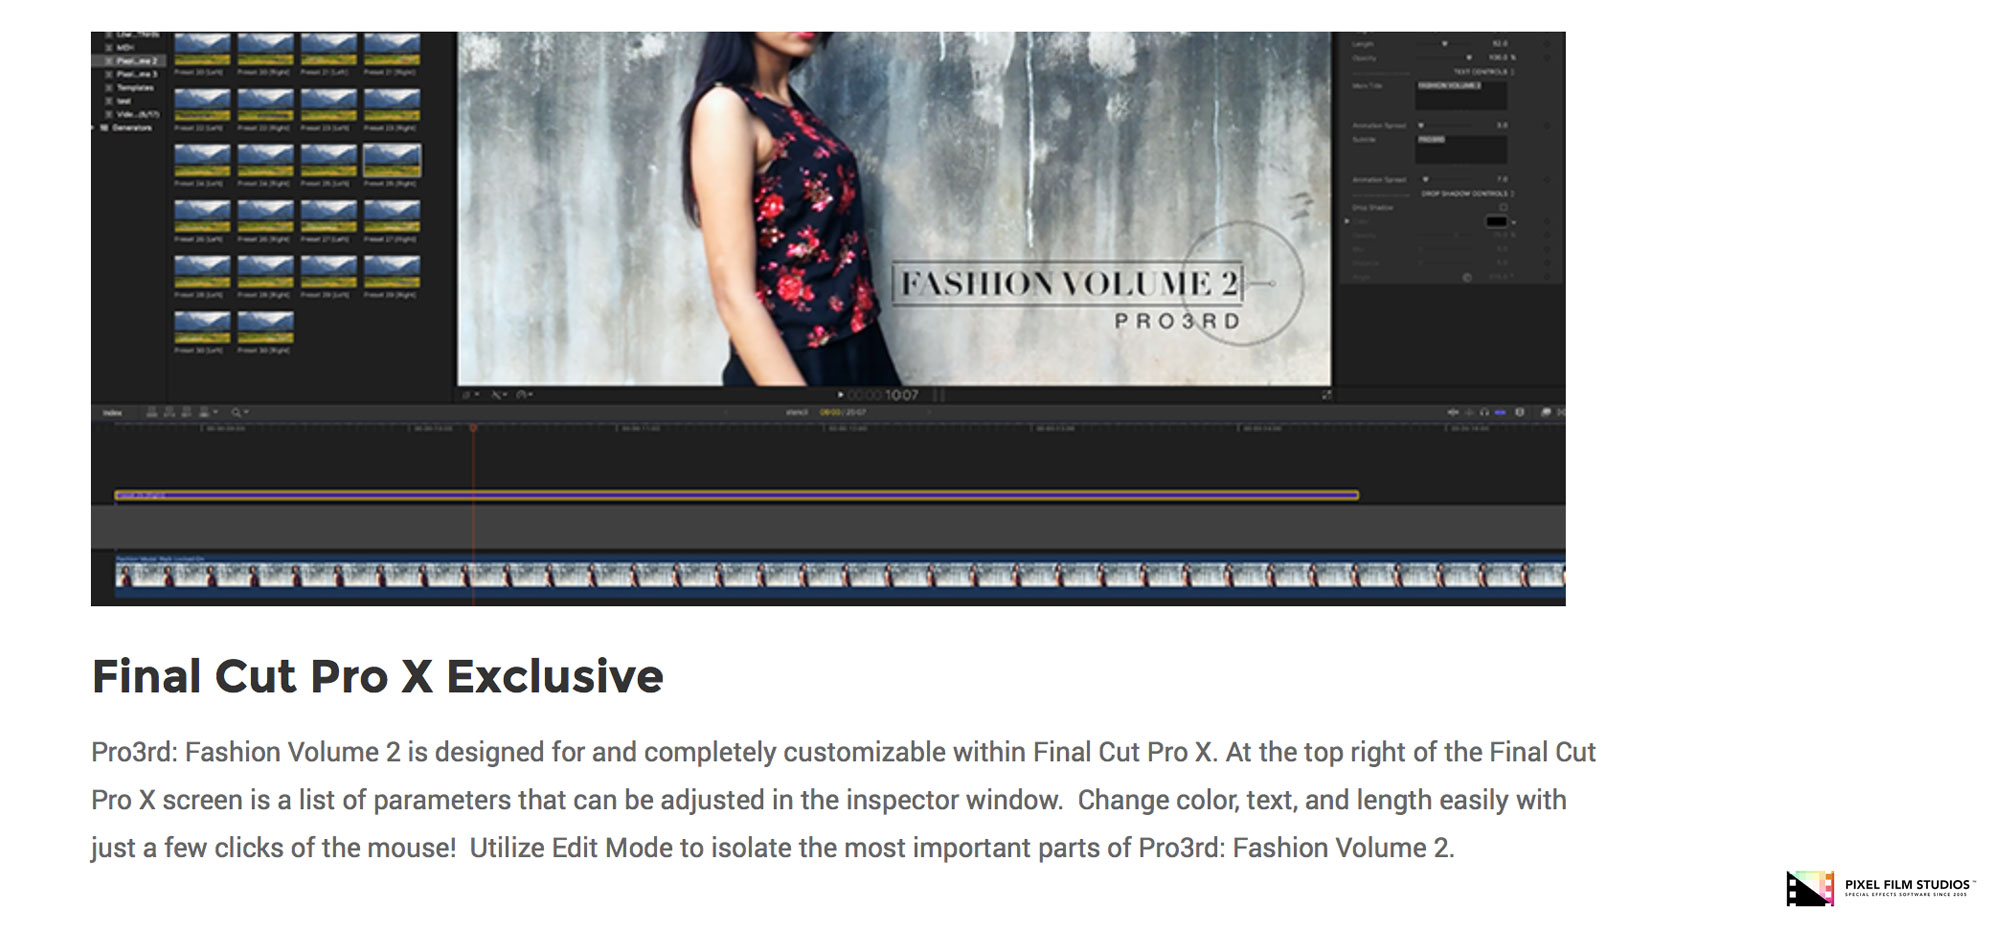The width and height of the screenshot is (2012, 950).
Task: Select the Preset 27 [Left] thumbnail
Action: (x=328, y=215)
